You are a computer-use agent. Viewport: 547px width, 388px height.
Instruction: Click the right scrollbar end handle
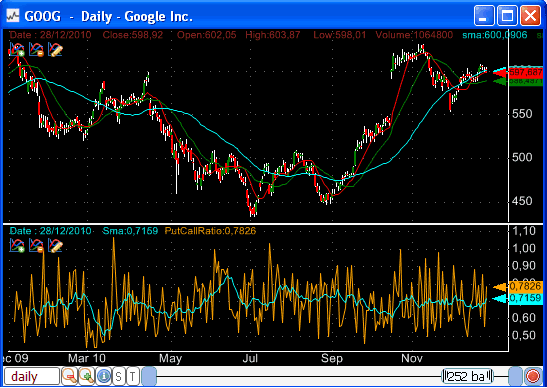(515, 376)
